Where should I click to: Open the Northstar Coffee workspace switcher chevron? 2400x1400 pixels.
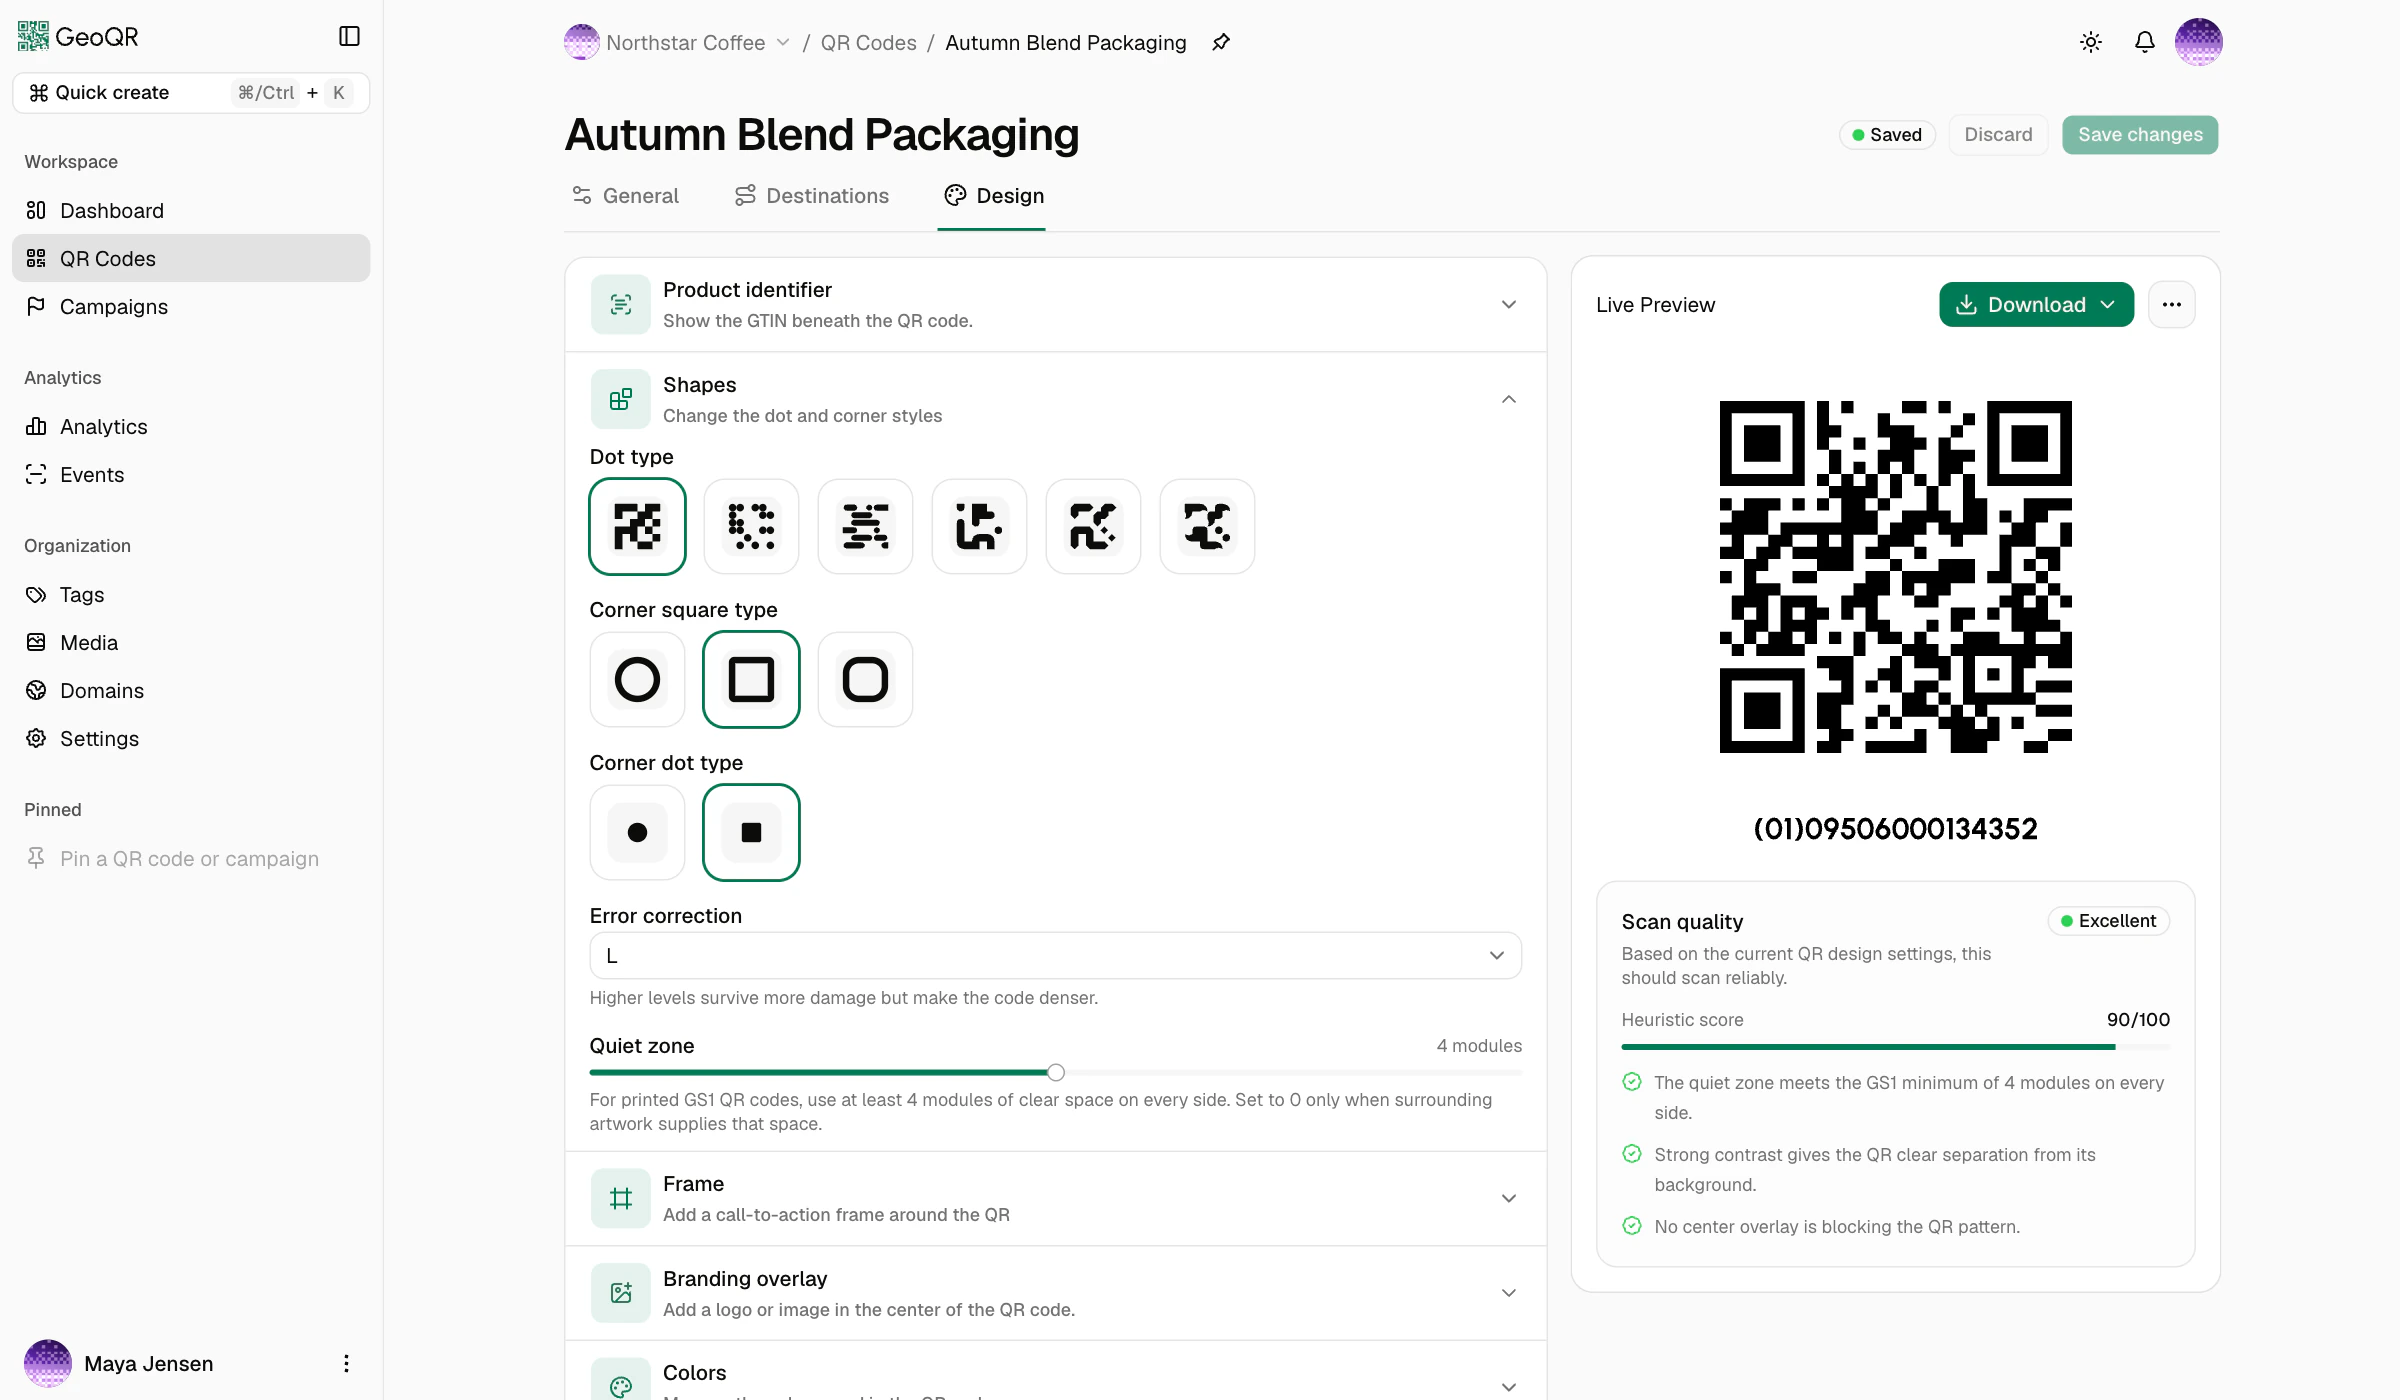(x=783, y=42)
